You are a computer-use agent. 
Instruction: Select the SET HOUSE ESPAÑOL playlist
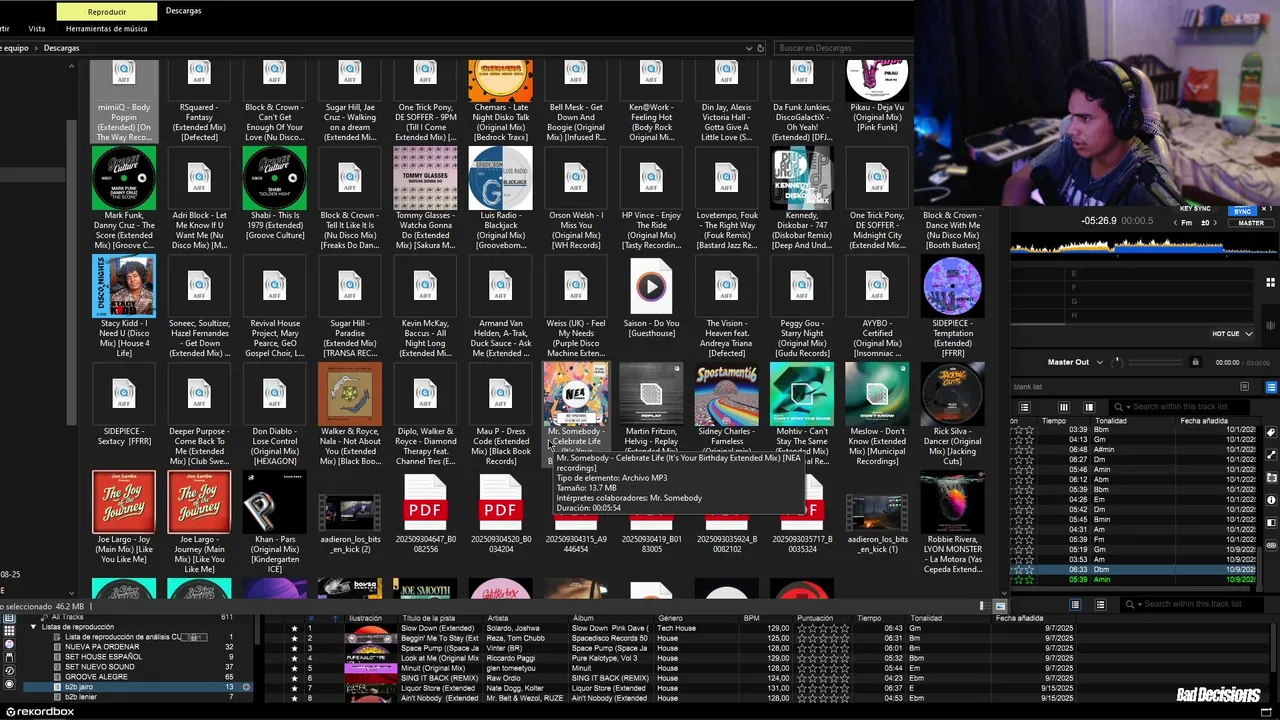coord(101,657)
